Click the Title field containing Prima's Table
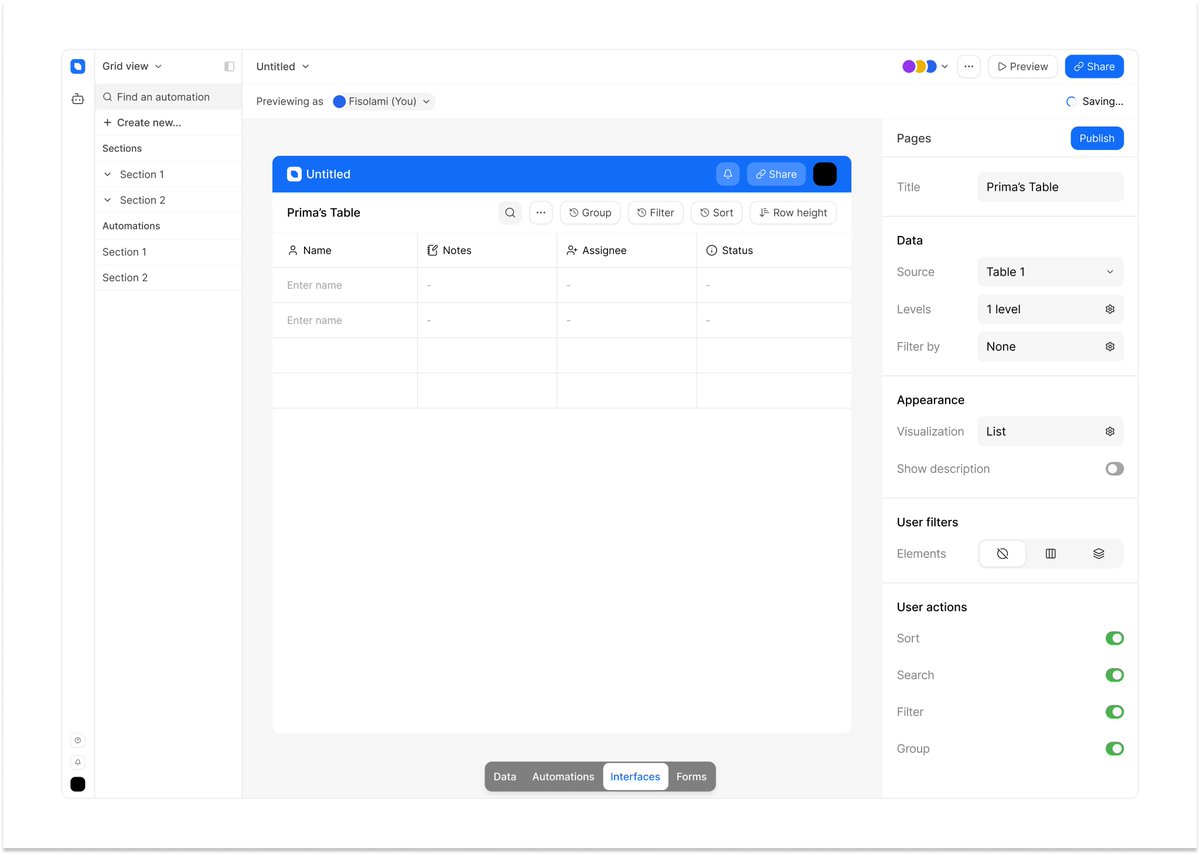The height and width of the screenshot is (855, 1200). 1050,187
